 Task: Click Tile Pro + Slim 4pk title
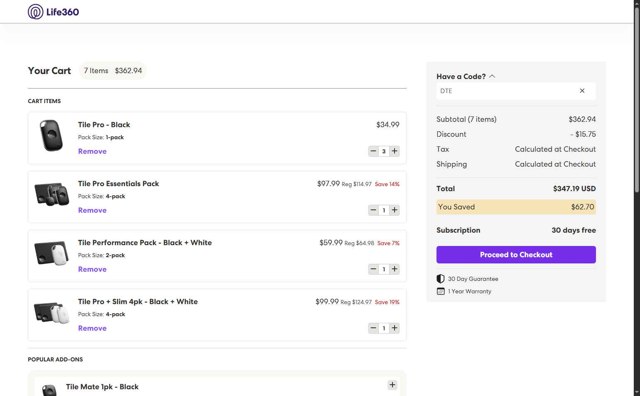(x=138, y=302)
